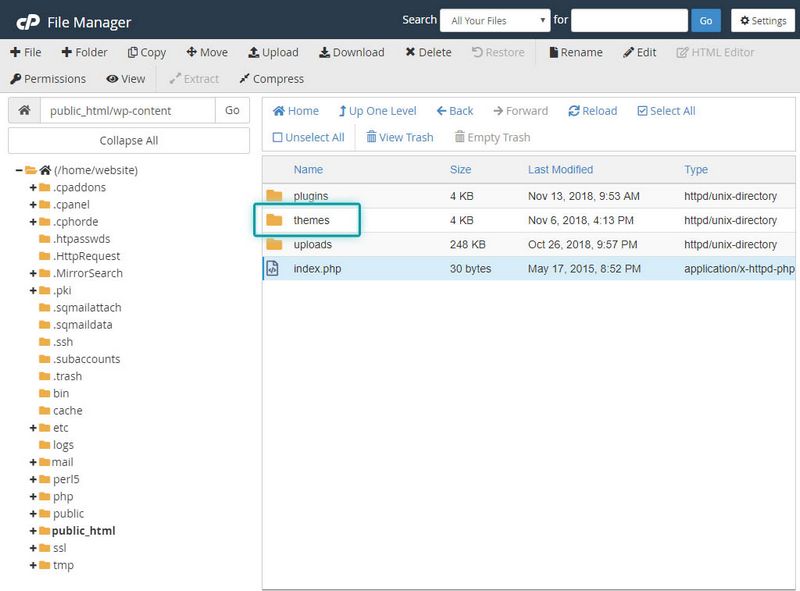800x591 pixels.
Task: Open Permissions for the selected file
Action: (x=48, y=79)
